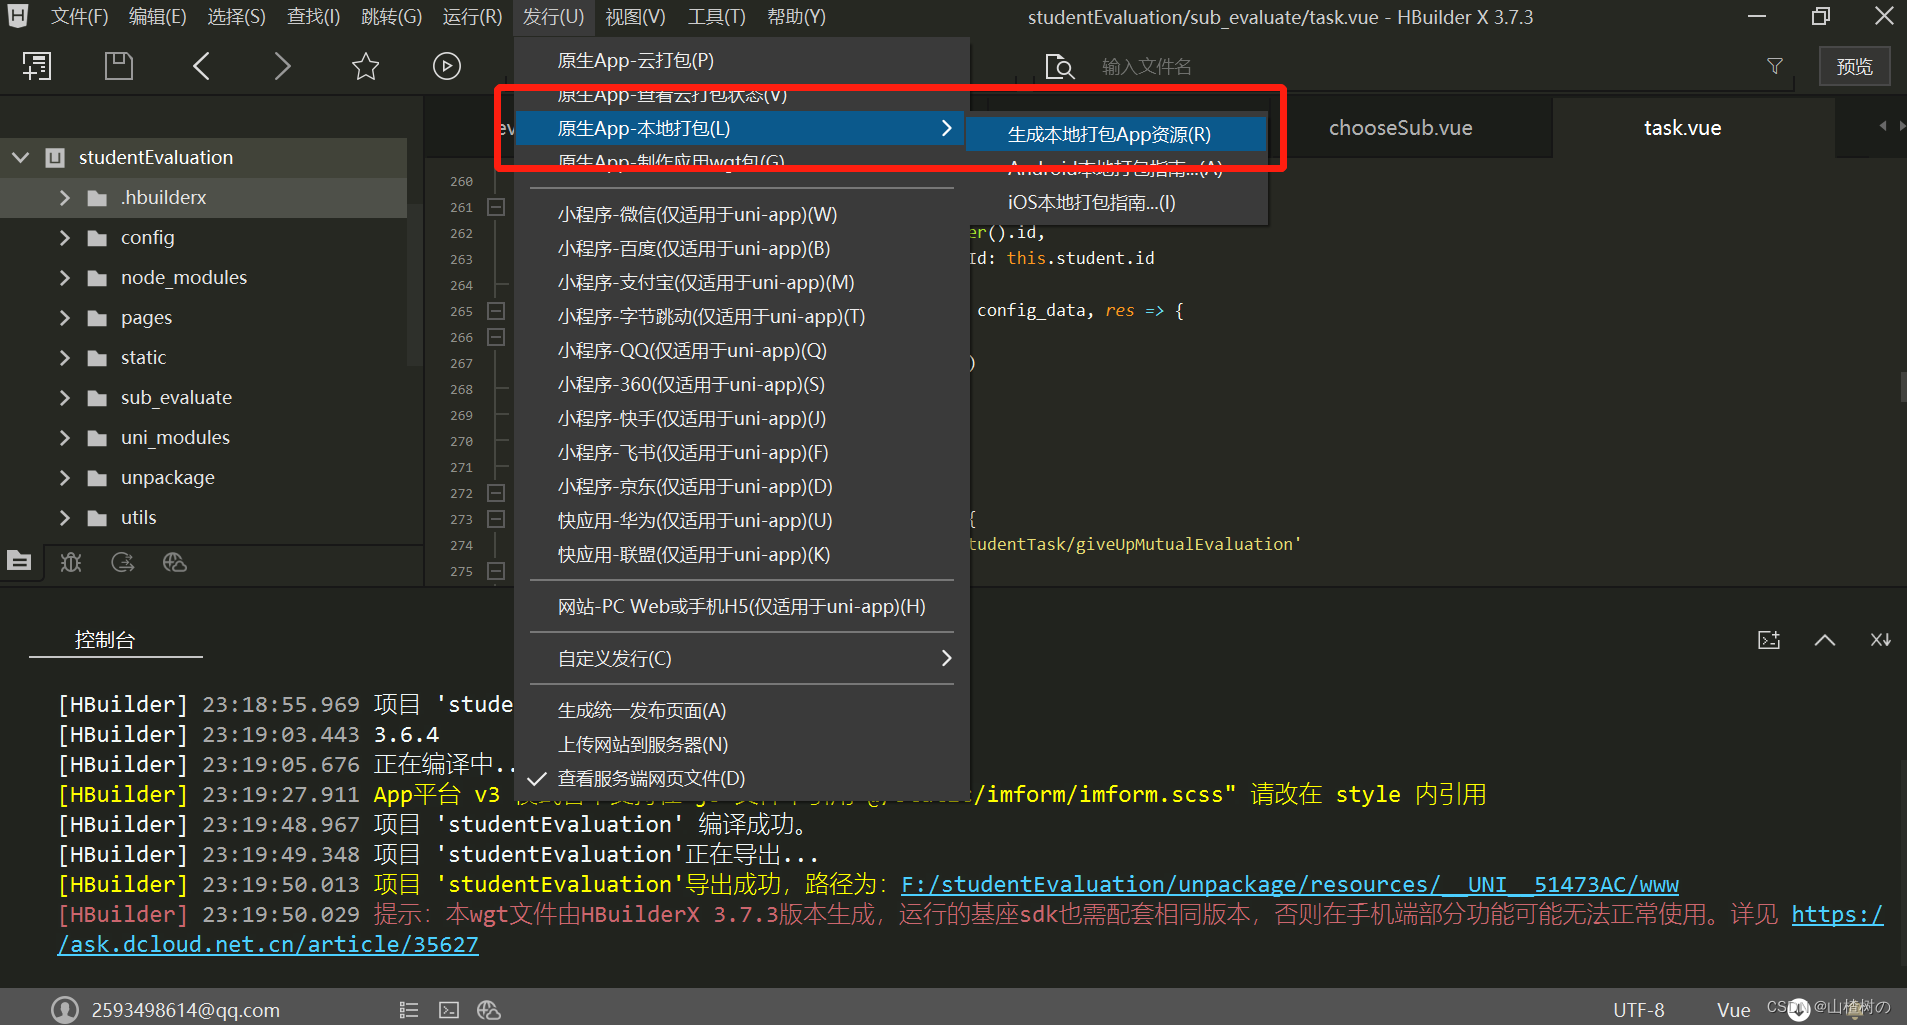Open the debug bug icon in the sidebar
Screen dimensions: 1907x1025
click(71, 562)
